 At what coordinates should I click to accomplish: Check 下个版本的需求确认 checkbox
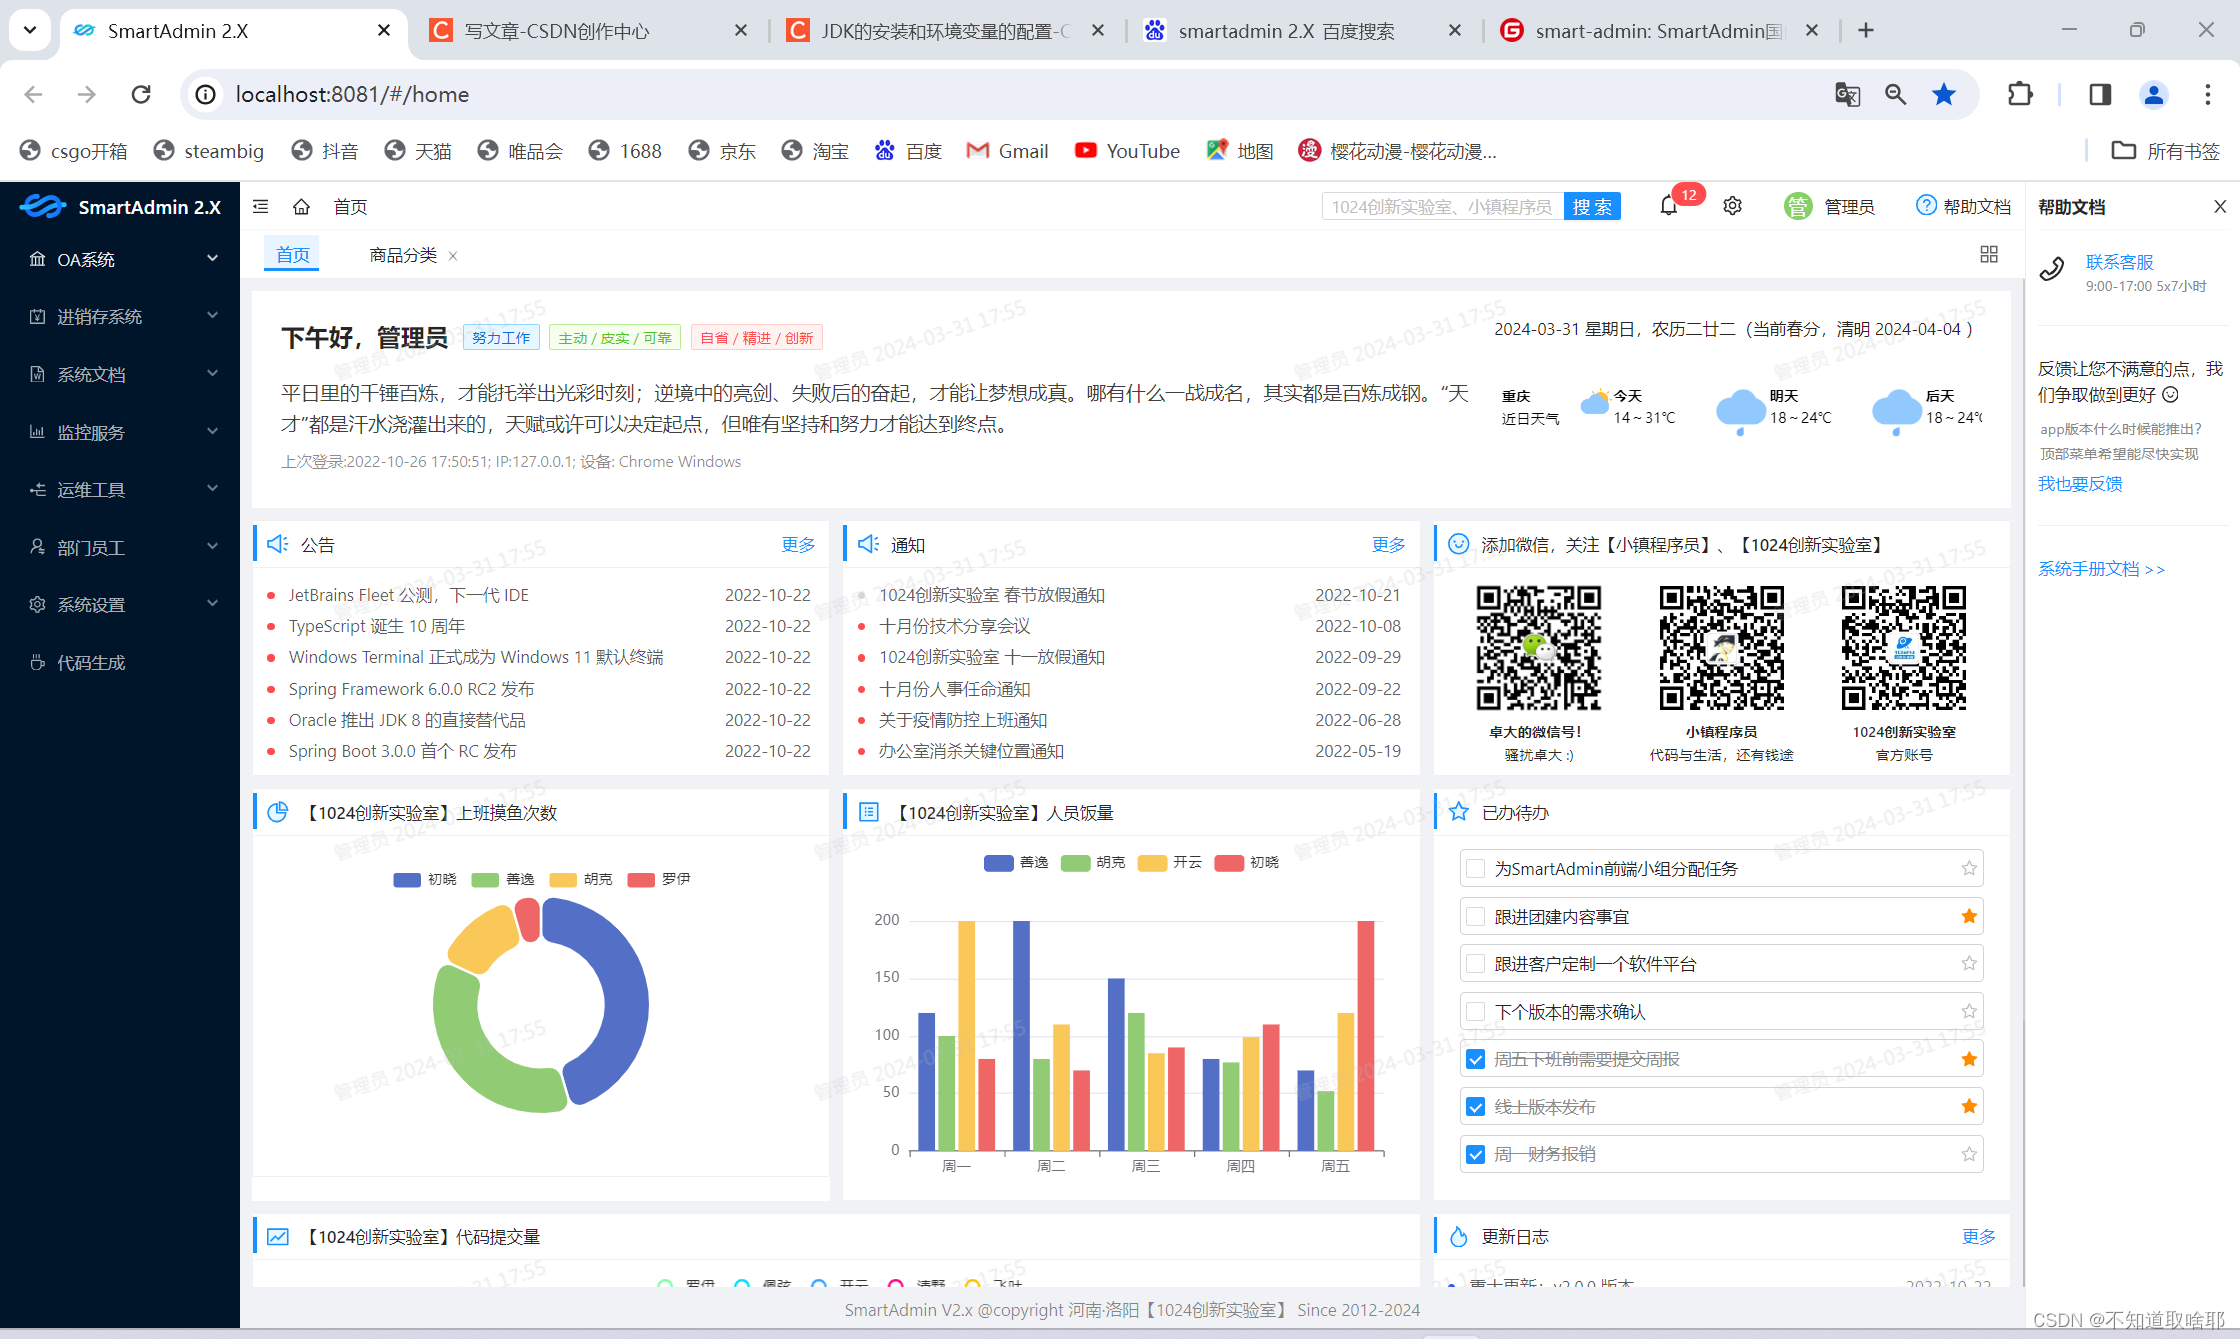coord(1475,1011)
